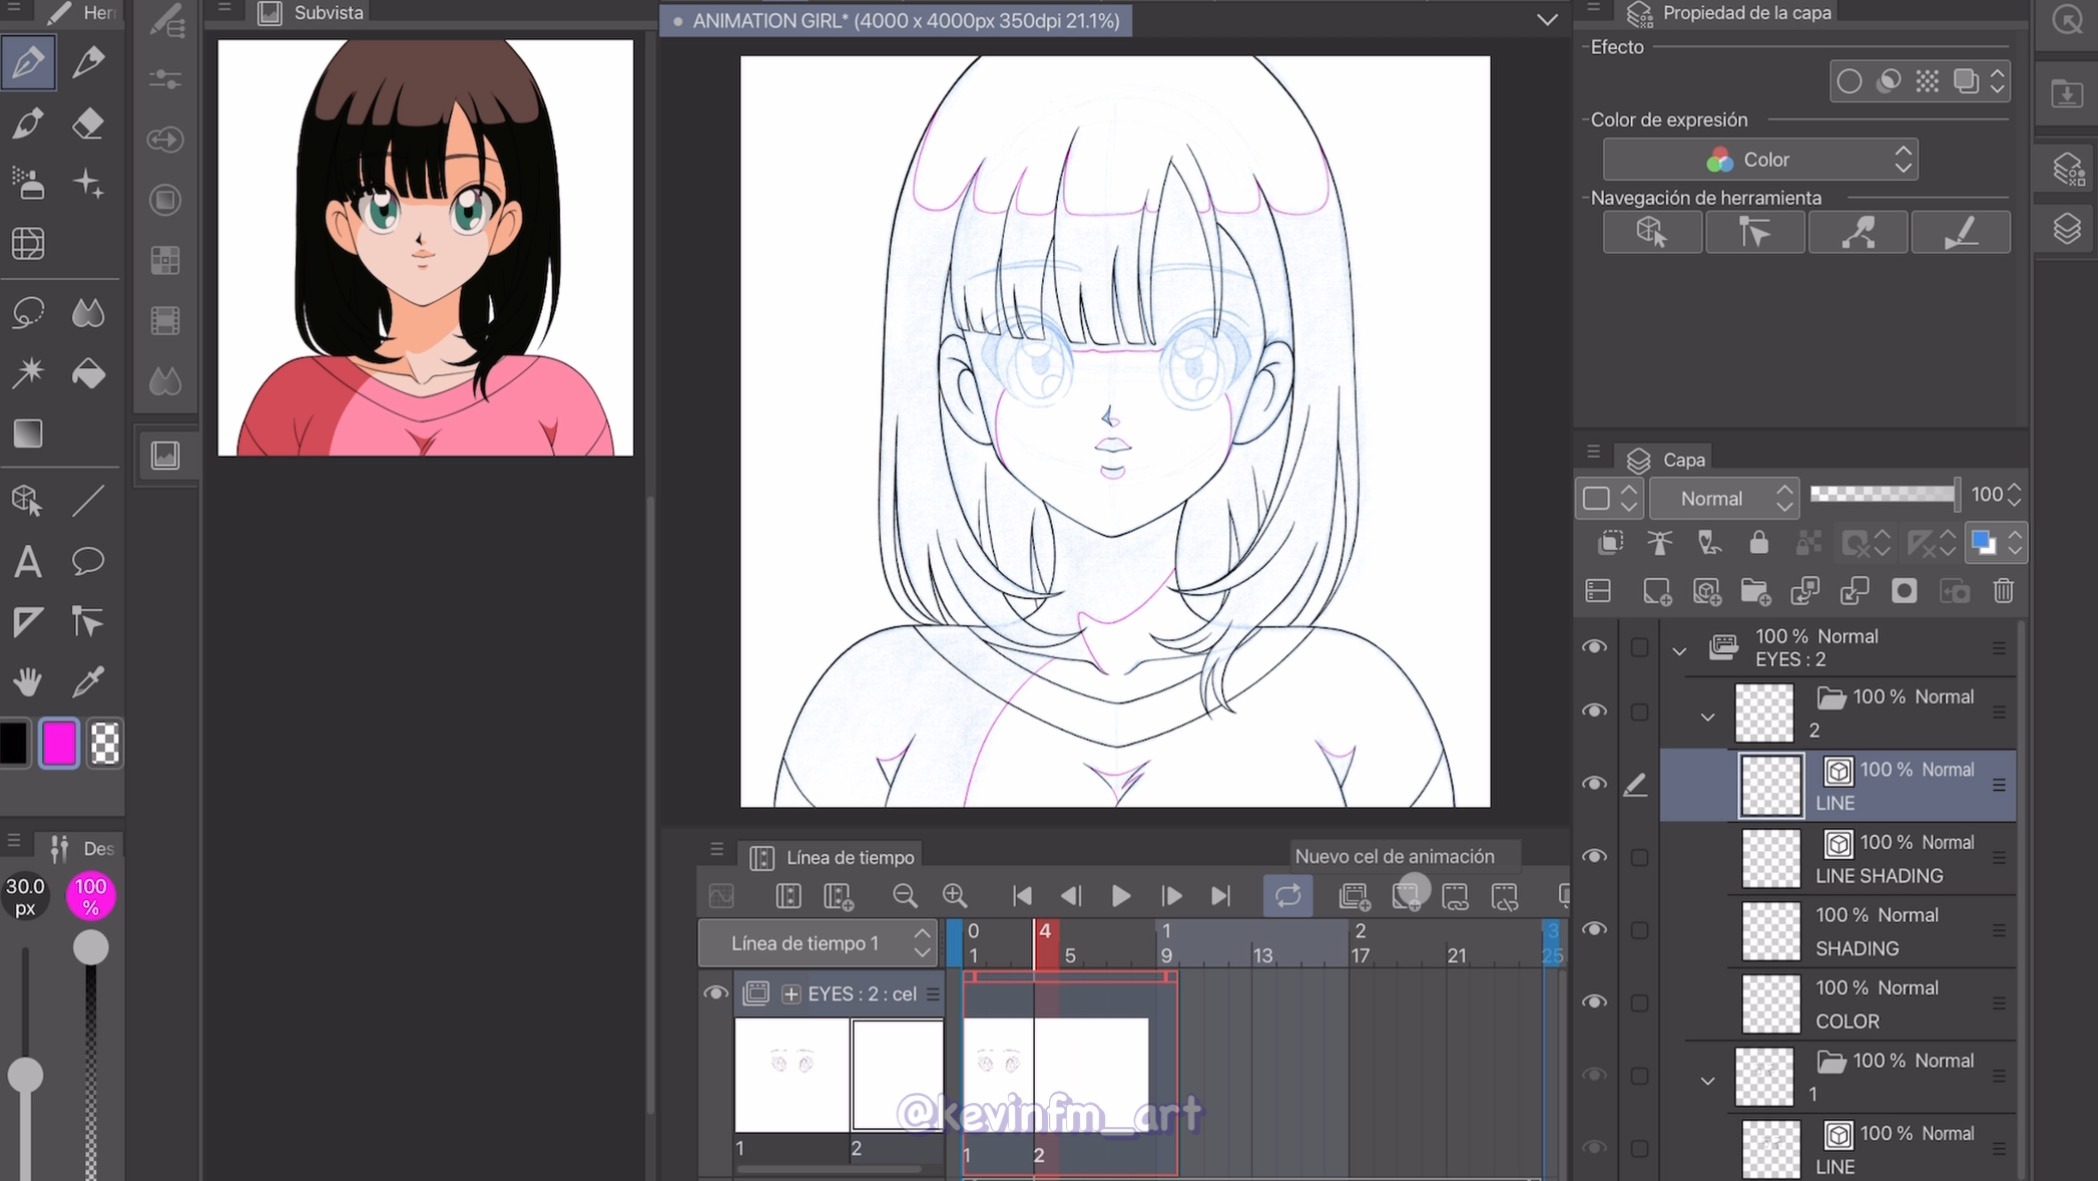Screen dimensions: 2098x1181
Task: Zoom in on the timeline
Action: (954, 896)
